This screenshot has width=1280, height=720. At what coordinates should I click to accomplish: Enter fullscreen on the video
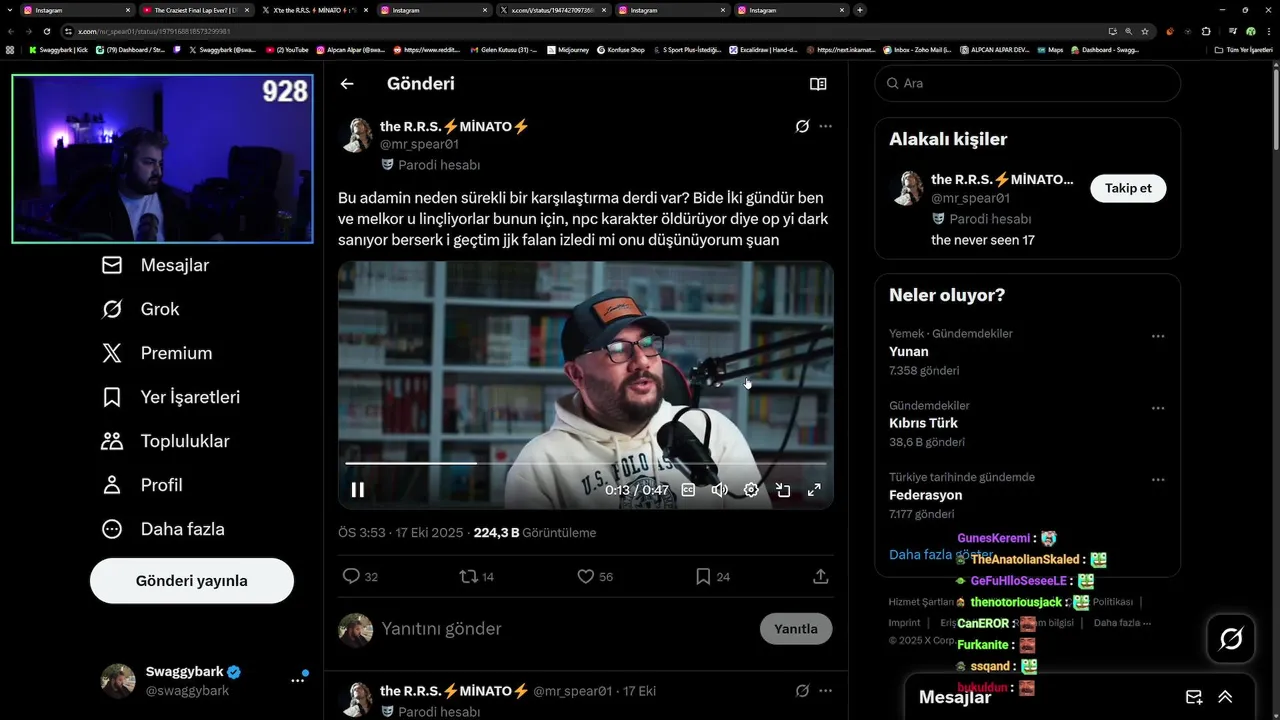(815, 490)
